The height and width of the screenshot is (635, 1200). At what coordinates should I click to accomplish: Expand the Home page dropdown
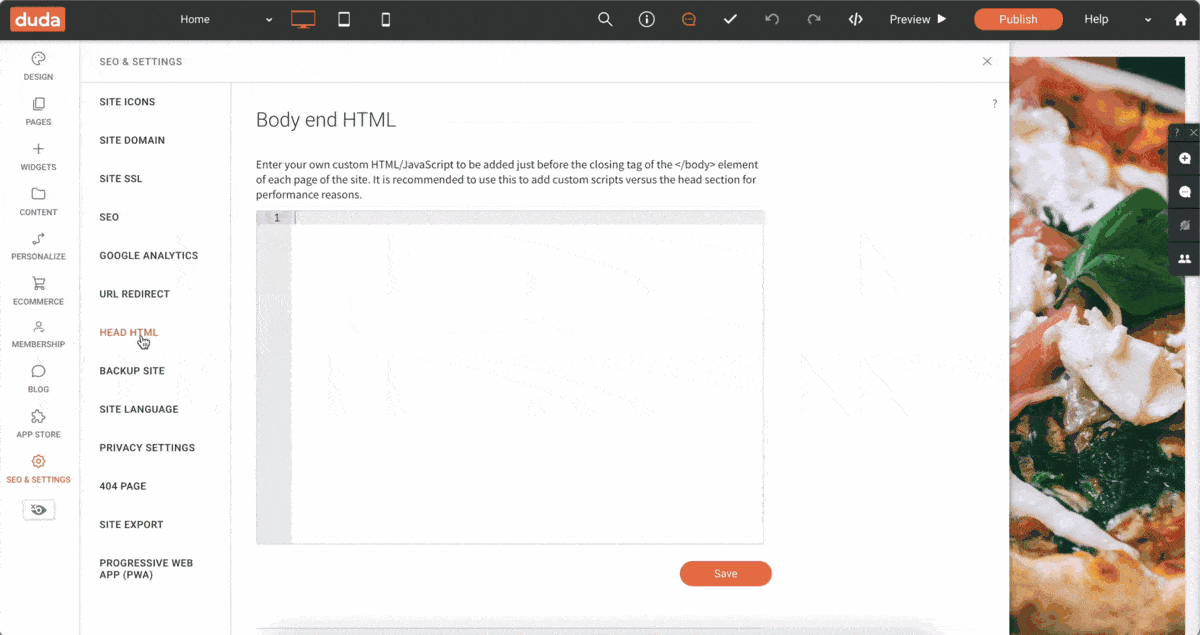point(269,20)
